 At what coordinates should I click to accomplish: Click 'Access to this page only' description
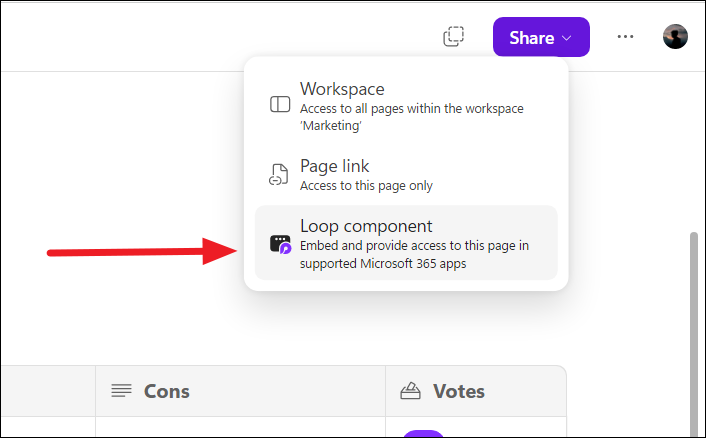tap(366, 186)
